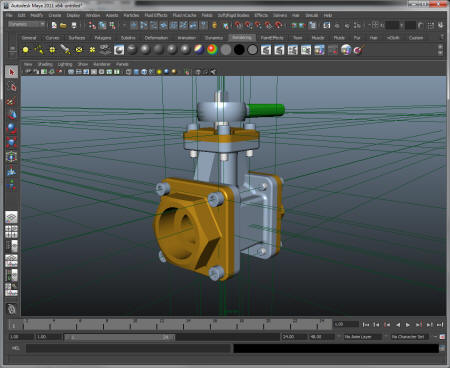Click the range slider bar
Viewport: 450px width, 368px height.
pos(119,337)
